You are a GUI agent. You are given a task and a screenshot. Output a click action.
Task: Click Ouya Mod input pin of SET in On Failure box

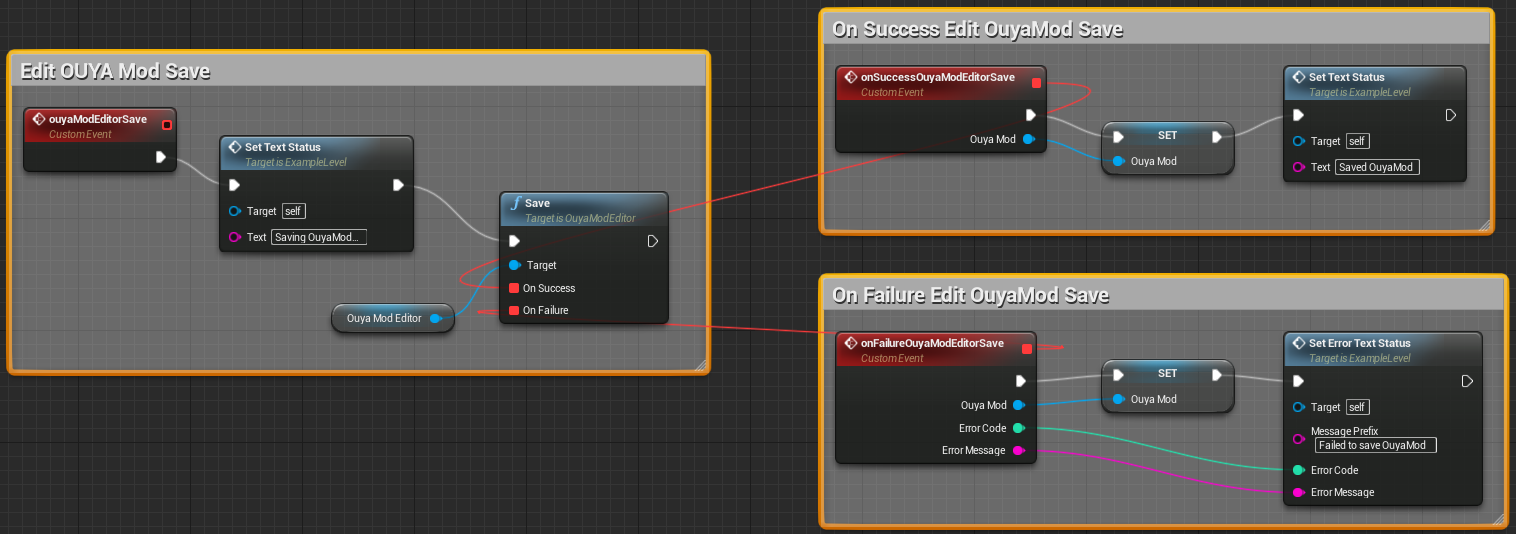point(1119,399)
